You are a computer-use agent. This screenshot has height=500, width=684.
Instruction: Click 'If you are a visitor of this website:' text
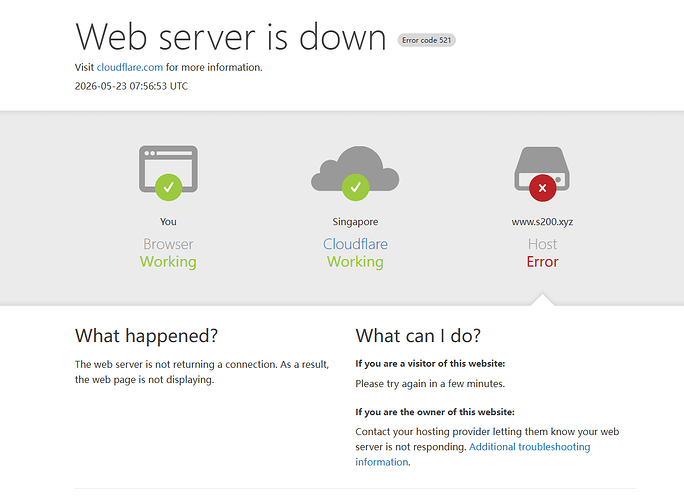click(430, 363)
